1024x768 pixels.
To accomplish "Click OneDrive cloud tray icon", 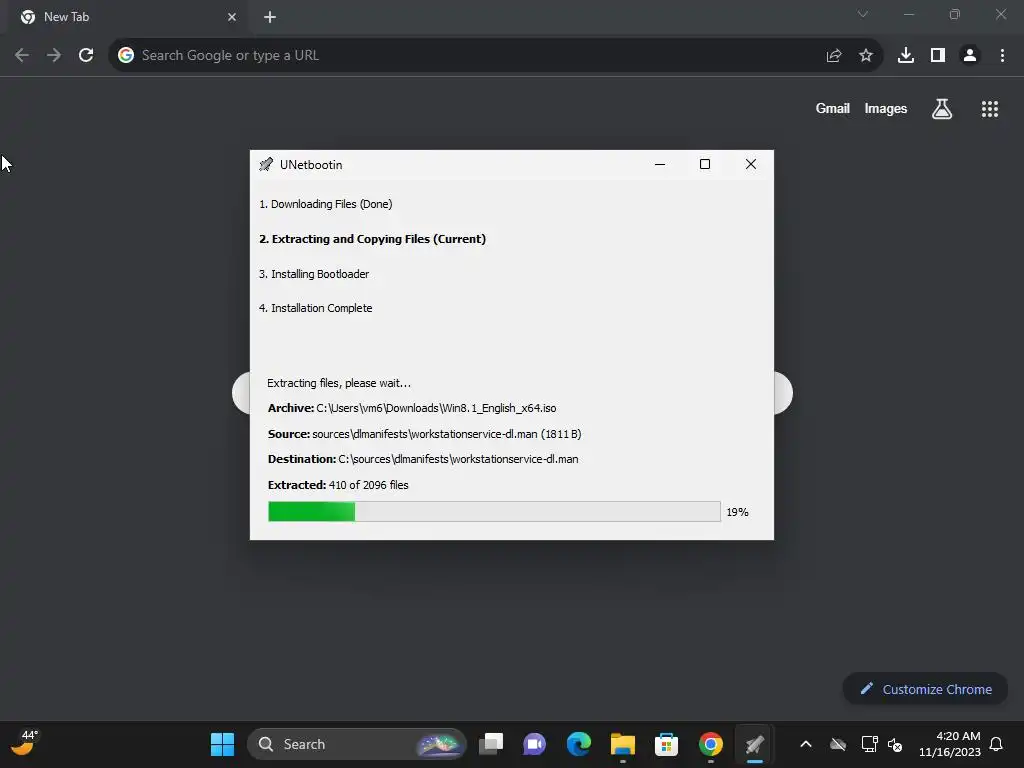I will 838,744.
